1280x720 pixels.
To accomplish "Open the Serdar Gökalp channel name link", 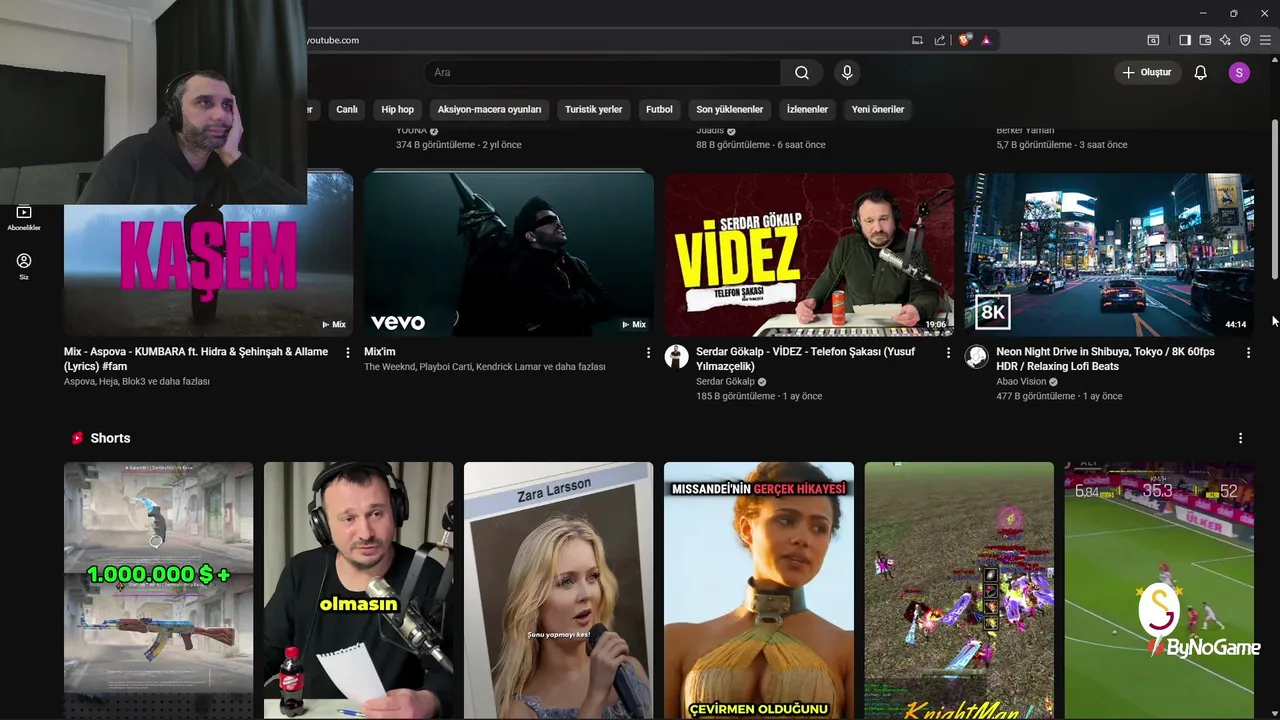I will coord(725,382).
